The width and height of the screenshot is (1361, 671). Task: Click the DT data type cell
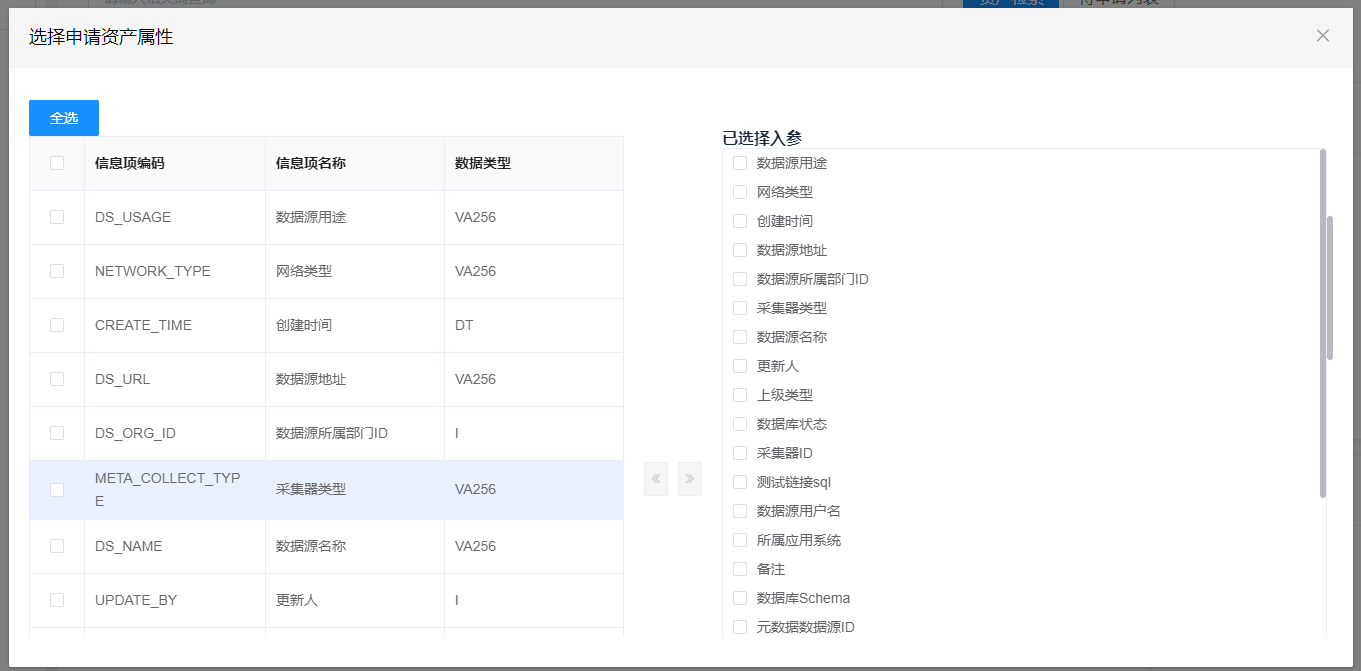tap(534, 325)
